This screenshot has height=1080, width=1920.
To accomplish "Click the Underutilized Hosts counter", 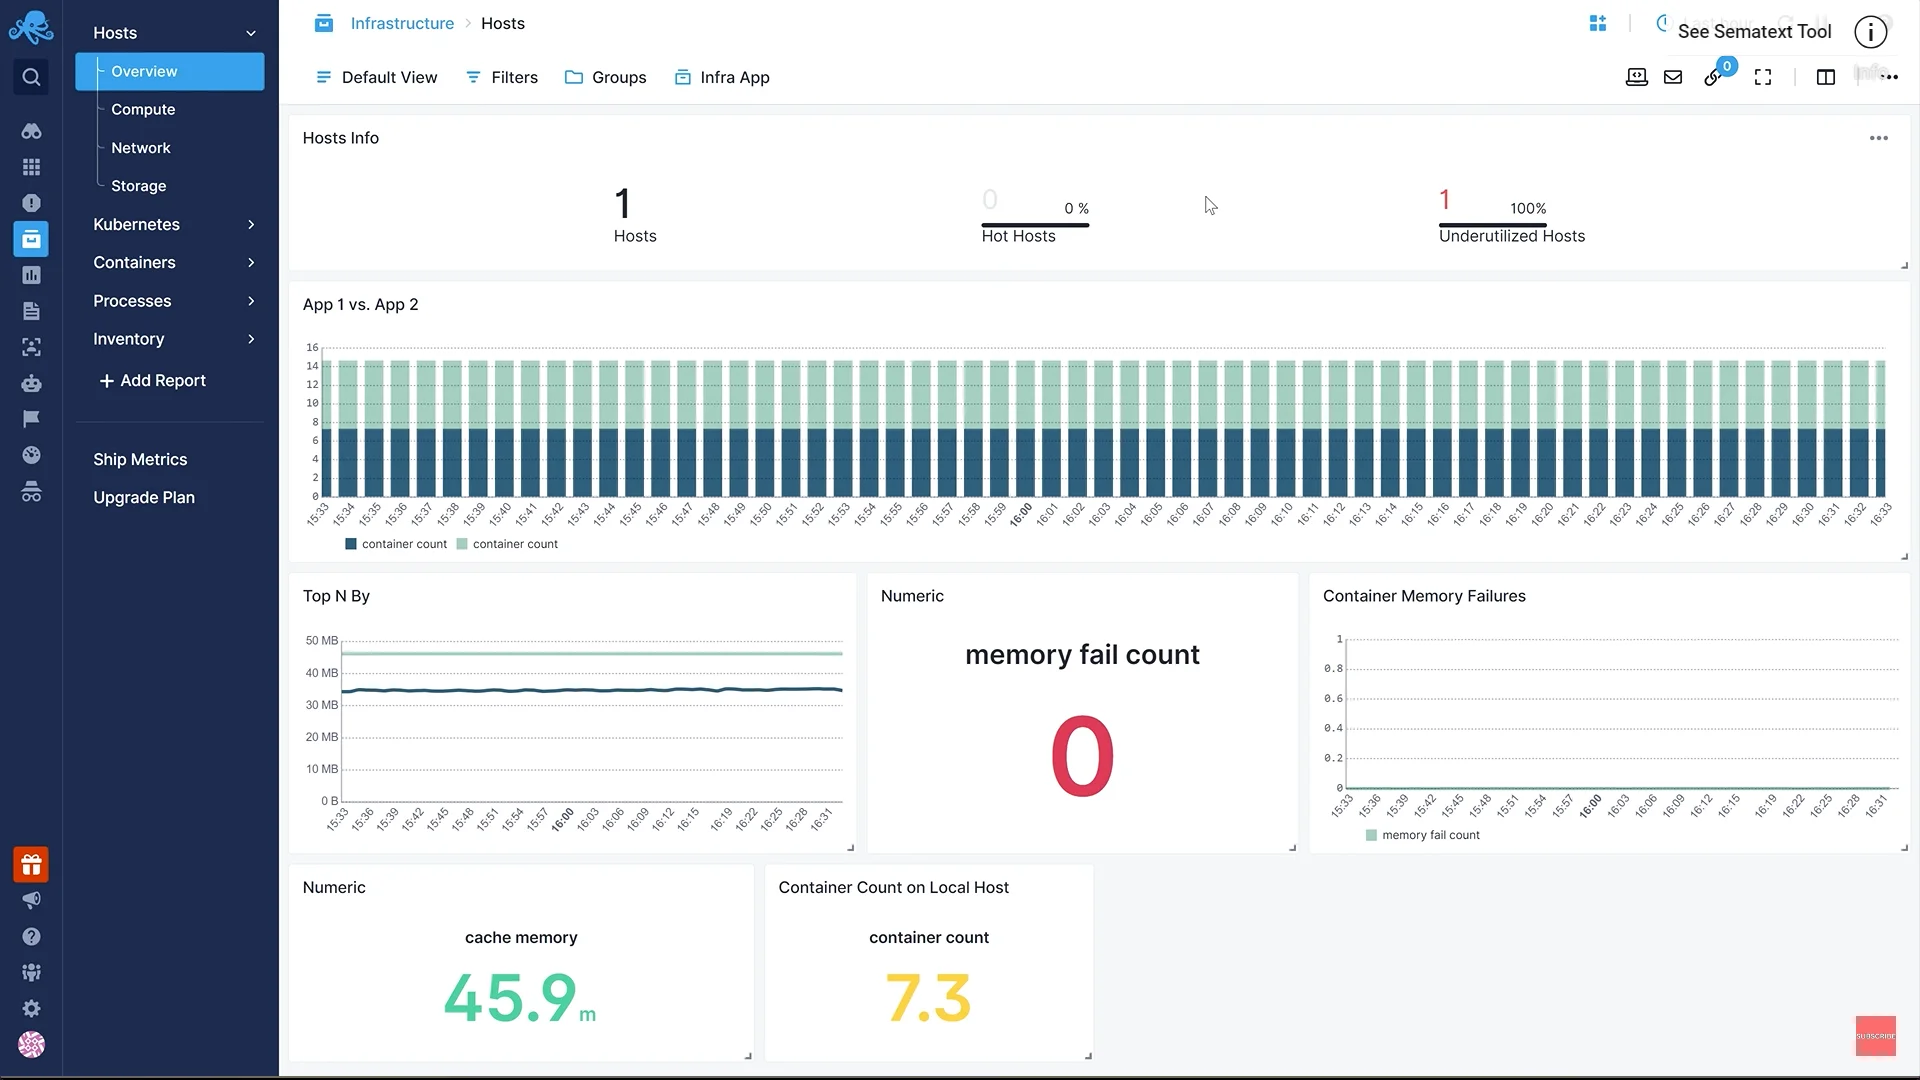I will (x=1512, y=215).
